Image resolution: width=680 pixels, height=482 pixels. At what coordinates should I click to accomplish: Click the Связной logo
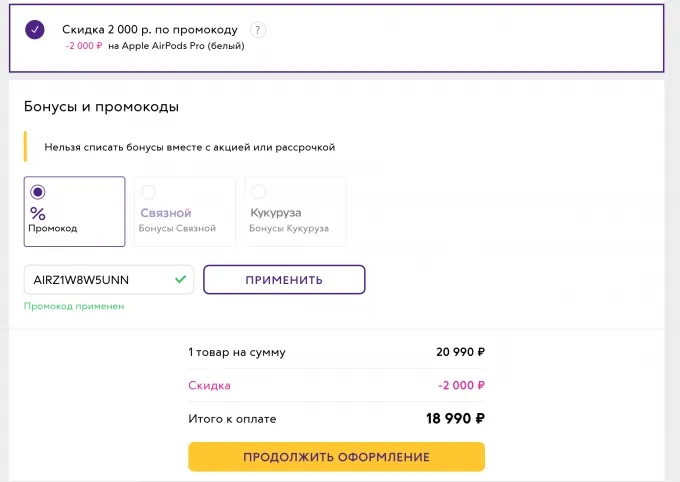point(165,213)
